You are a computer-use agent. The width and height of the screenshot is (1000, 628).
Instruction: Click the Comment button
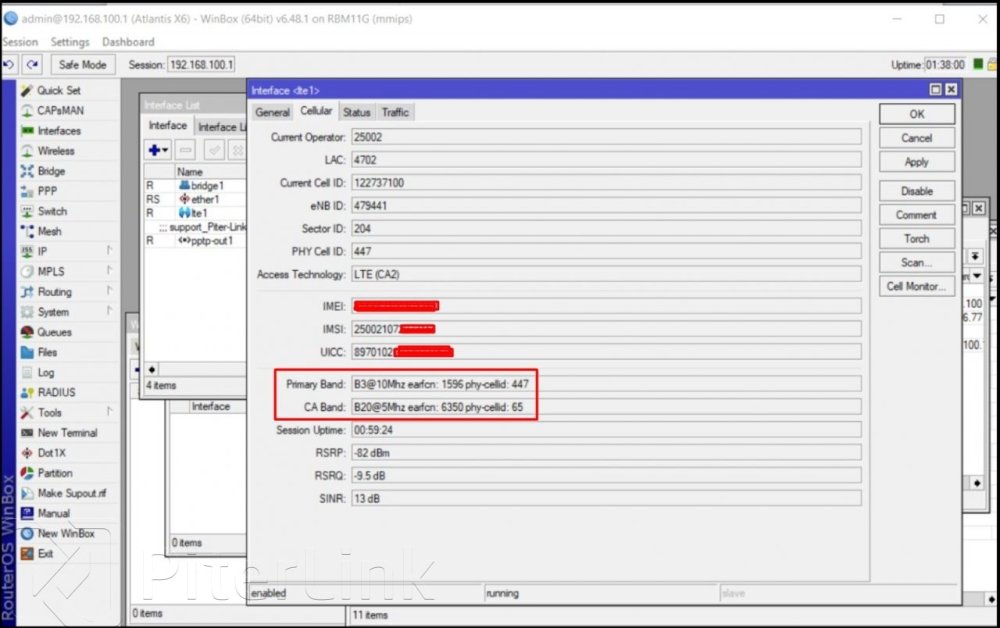pyautogui.click(x=916, y=215)
